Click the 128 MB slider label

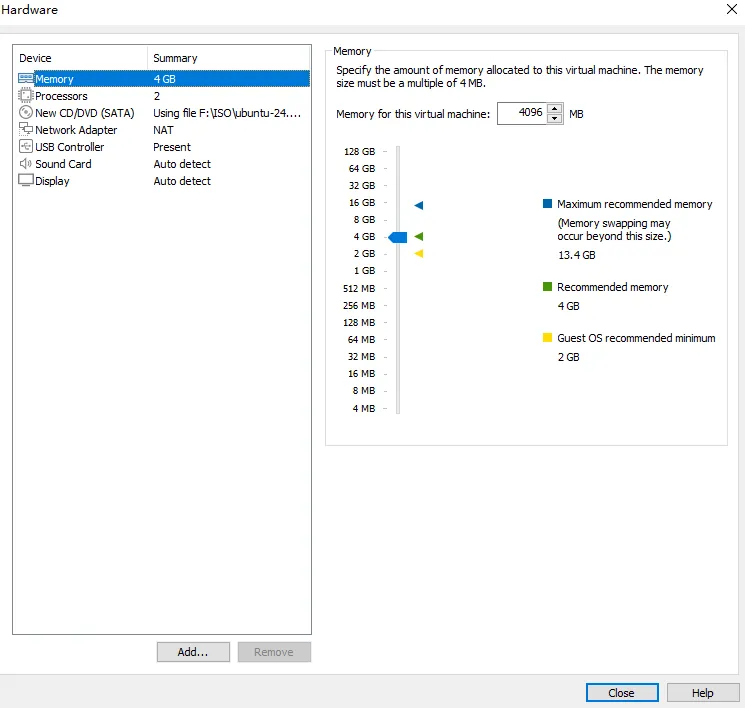coord(359,323)
